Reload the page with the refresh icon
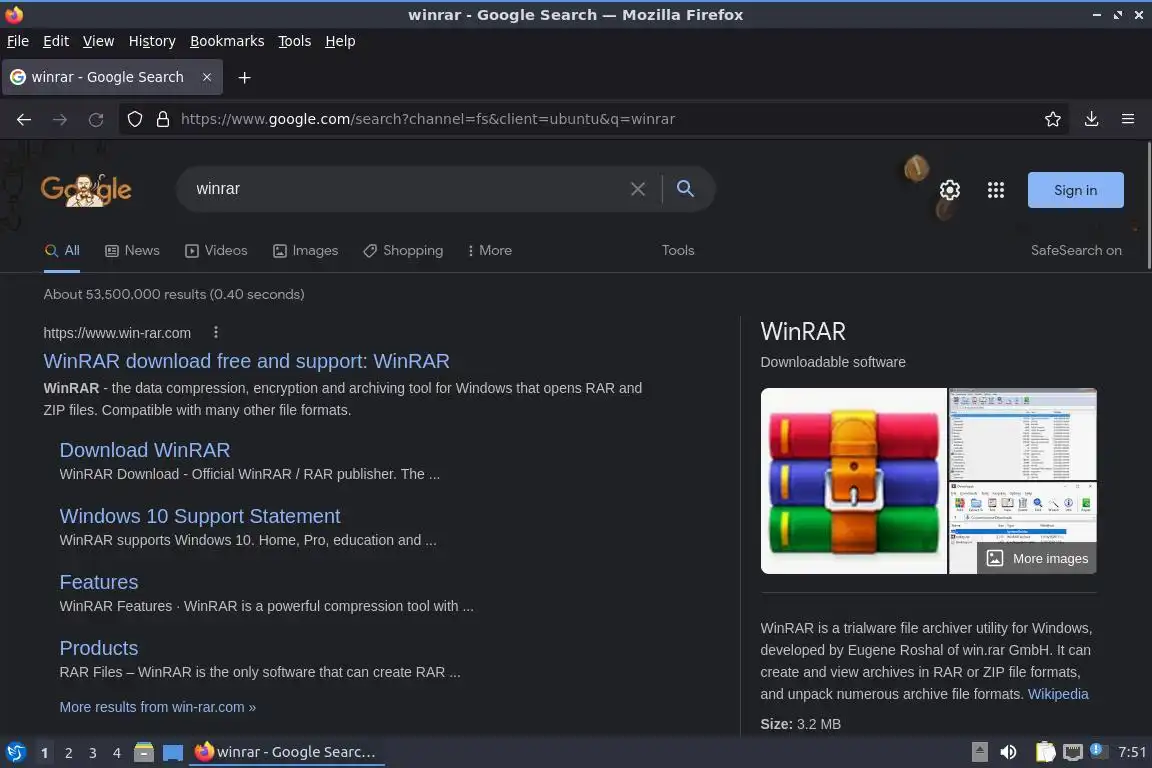 click(96, 119)
